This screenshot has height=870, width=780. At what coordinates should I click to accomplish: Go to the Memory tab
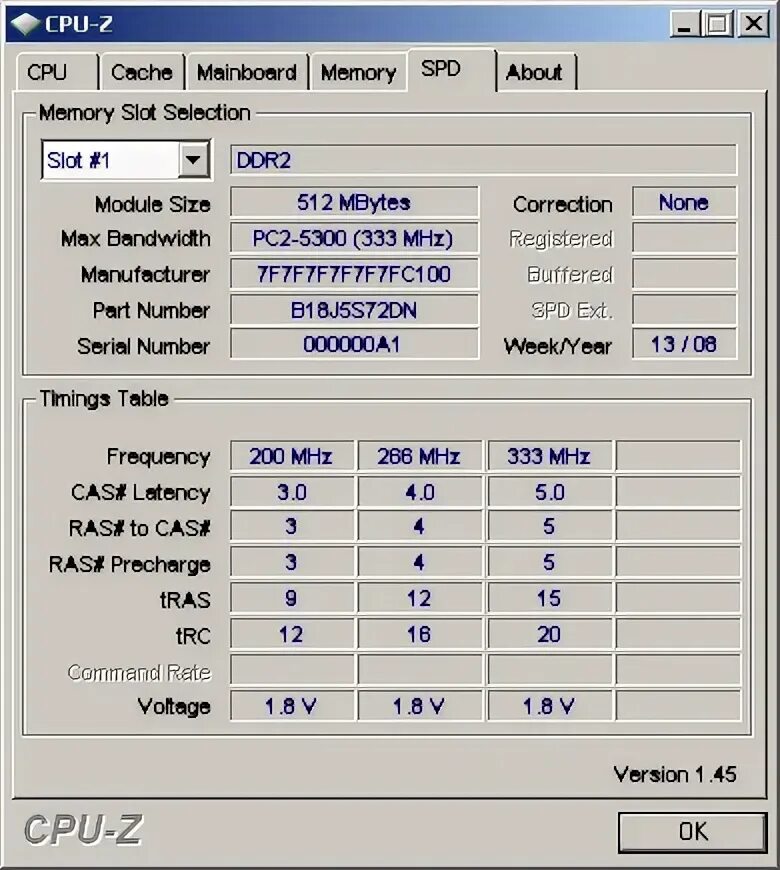pos(358,72)
